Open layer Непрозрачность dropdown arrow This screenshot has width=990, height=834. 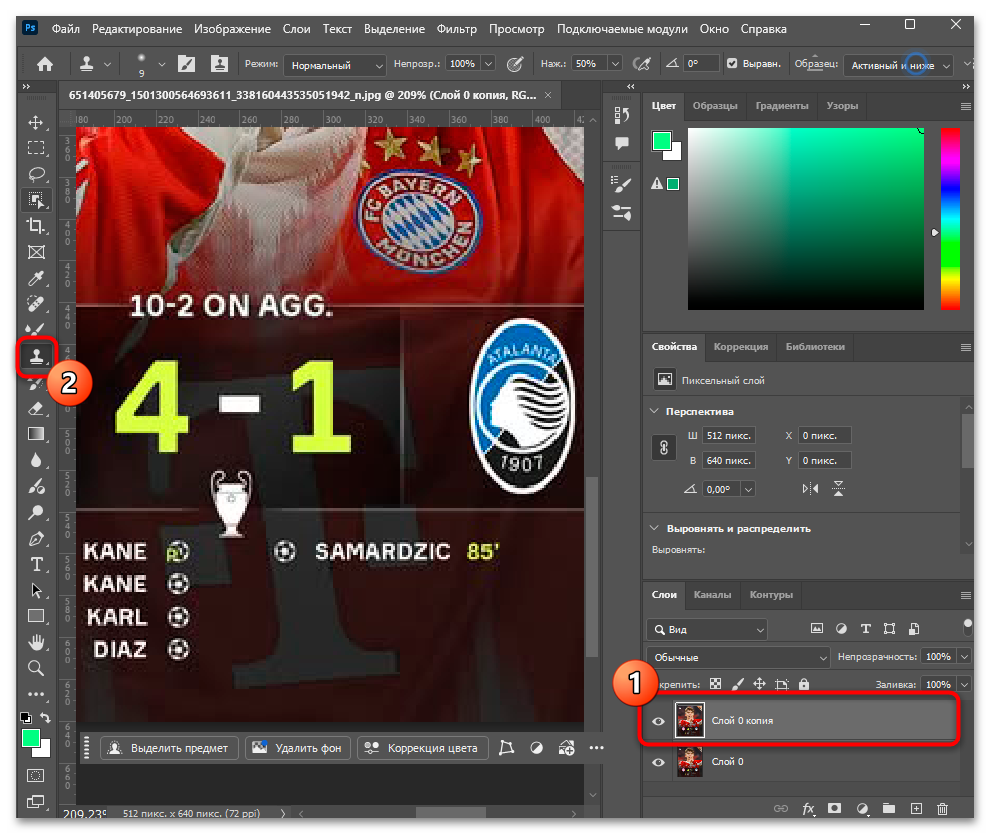[964, 657]
